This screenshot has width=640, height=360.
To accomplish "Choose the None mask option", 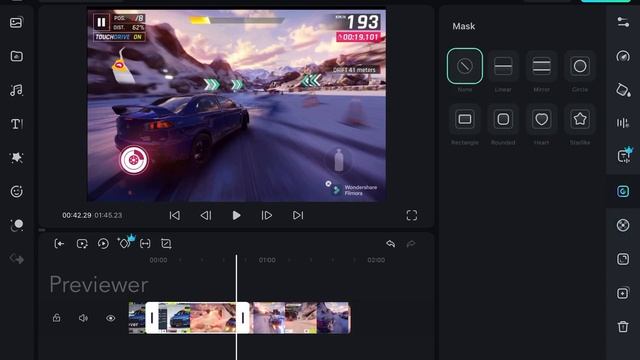I will 464,66.
